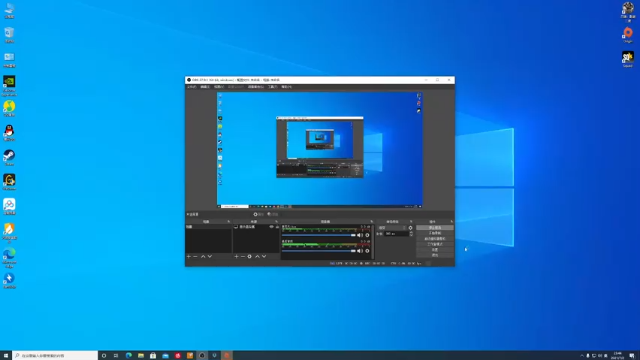The image size is (640, 360).
Task: Adjust the top channel blue volume slider
Action: (319, 235)
